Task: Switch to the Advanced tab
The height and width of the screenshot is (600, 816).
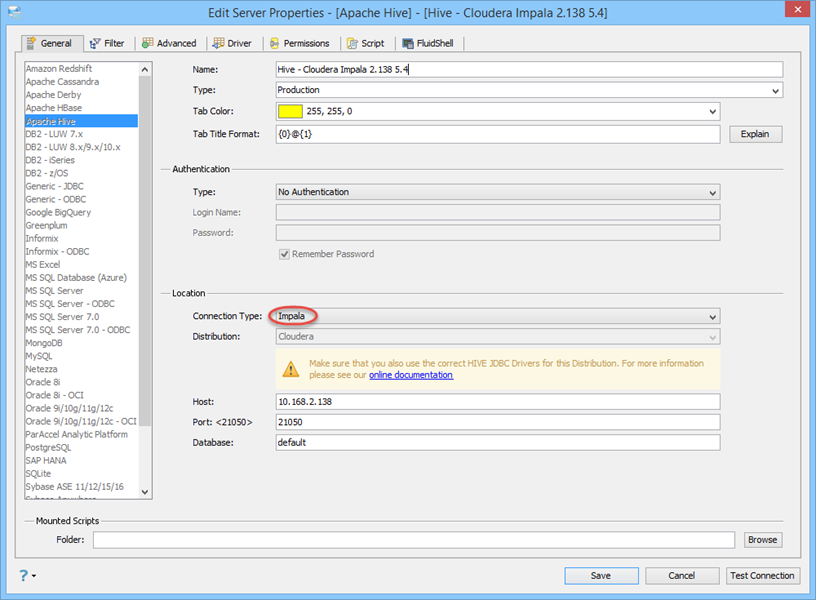Action: point(170,43)
